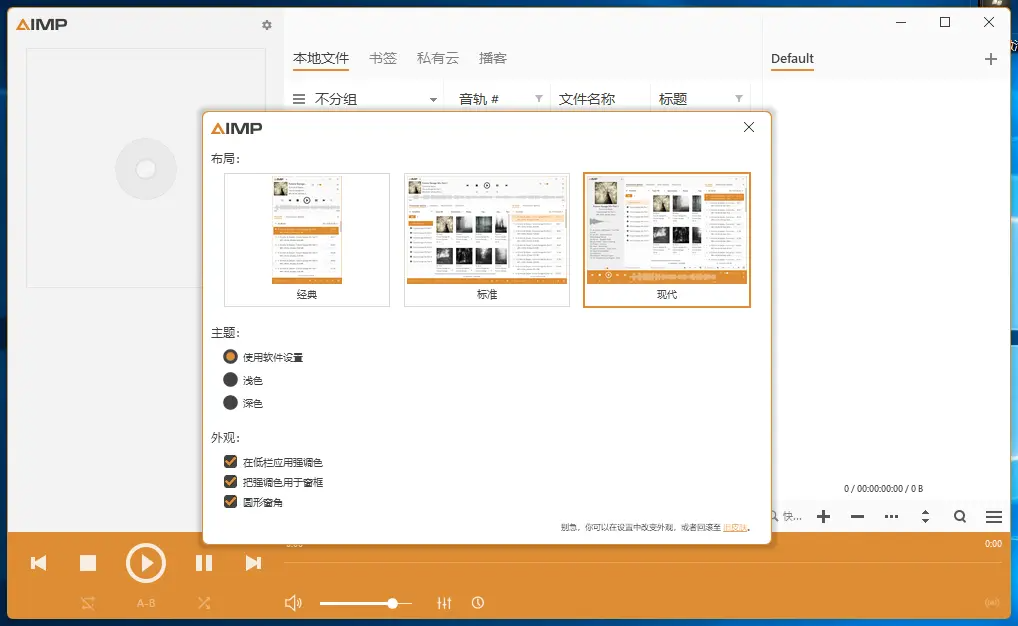
Task: Switch to the 播客 tab
Action: [x=493, y=58]
